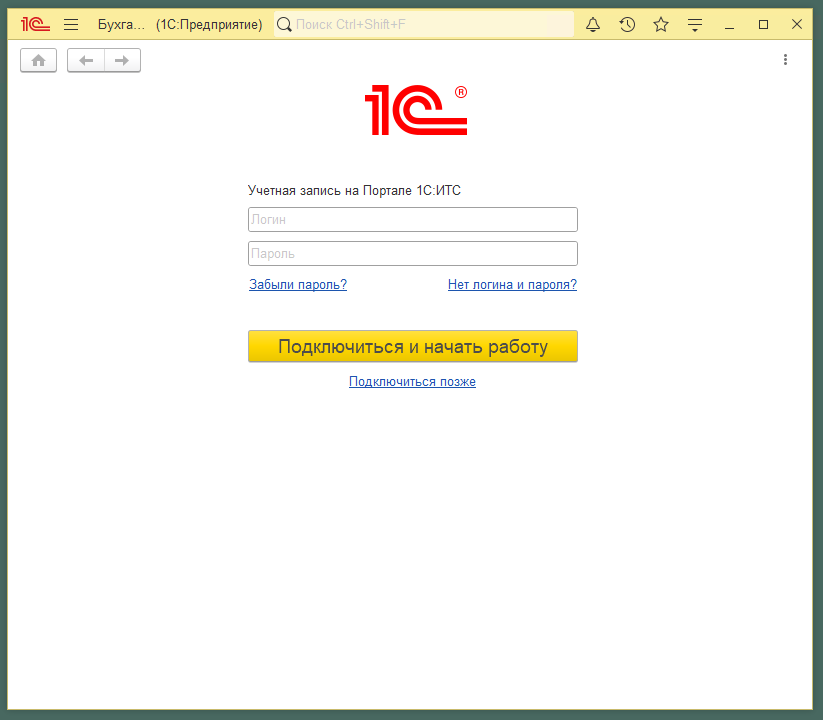The height and width of the screenshot is (720, 823).
Task: Open the three-dot more options menu
Action: pyautogui.click(x=785, y=59)
